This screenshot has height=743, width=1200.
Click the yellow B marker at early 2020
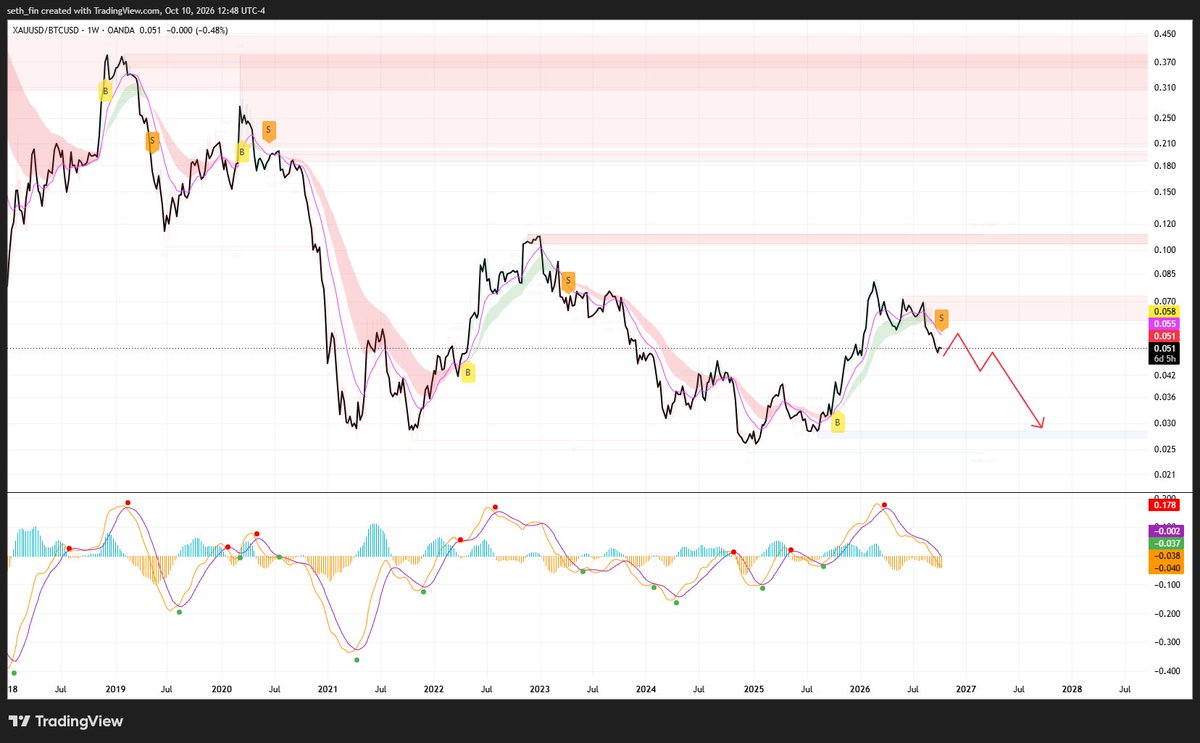241,152
